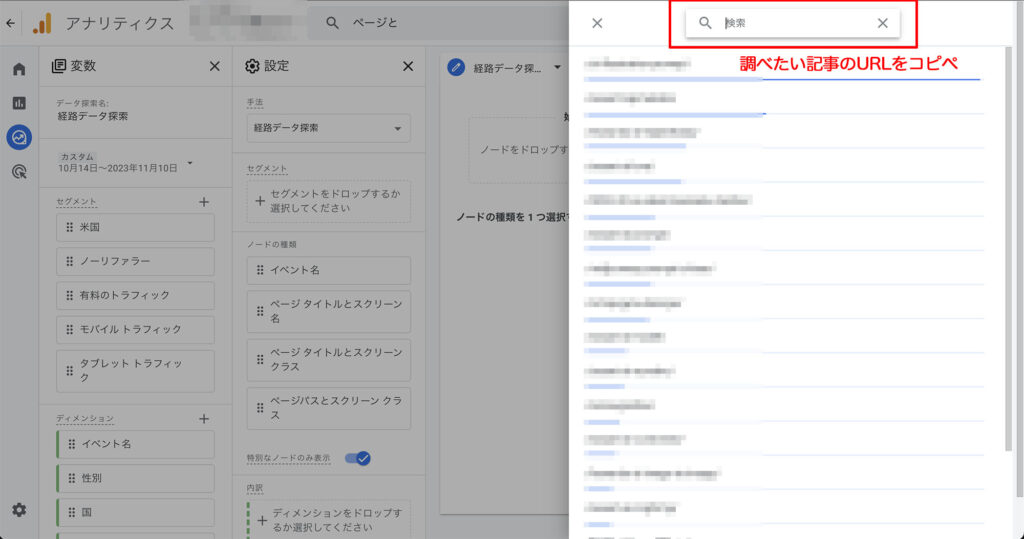The width and height of the screenshot is (1024, 539).
Task: Clear the search box with its X
Action: click(x=882, y=23)
